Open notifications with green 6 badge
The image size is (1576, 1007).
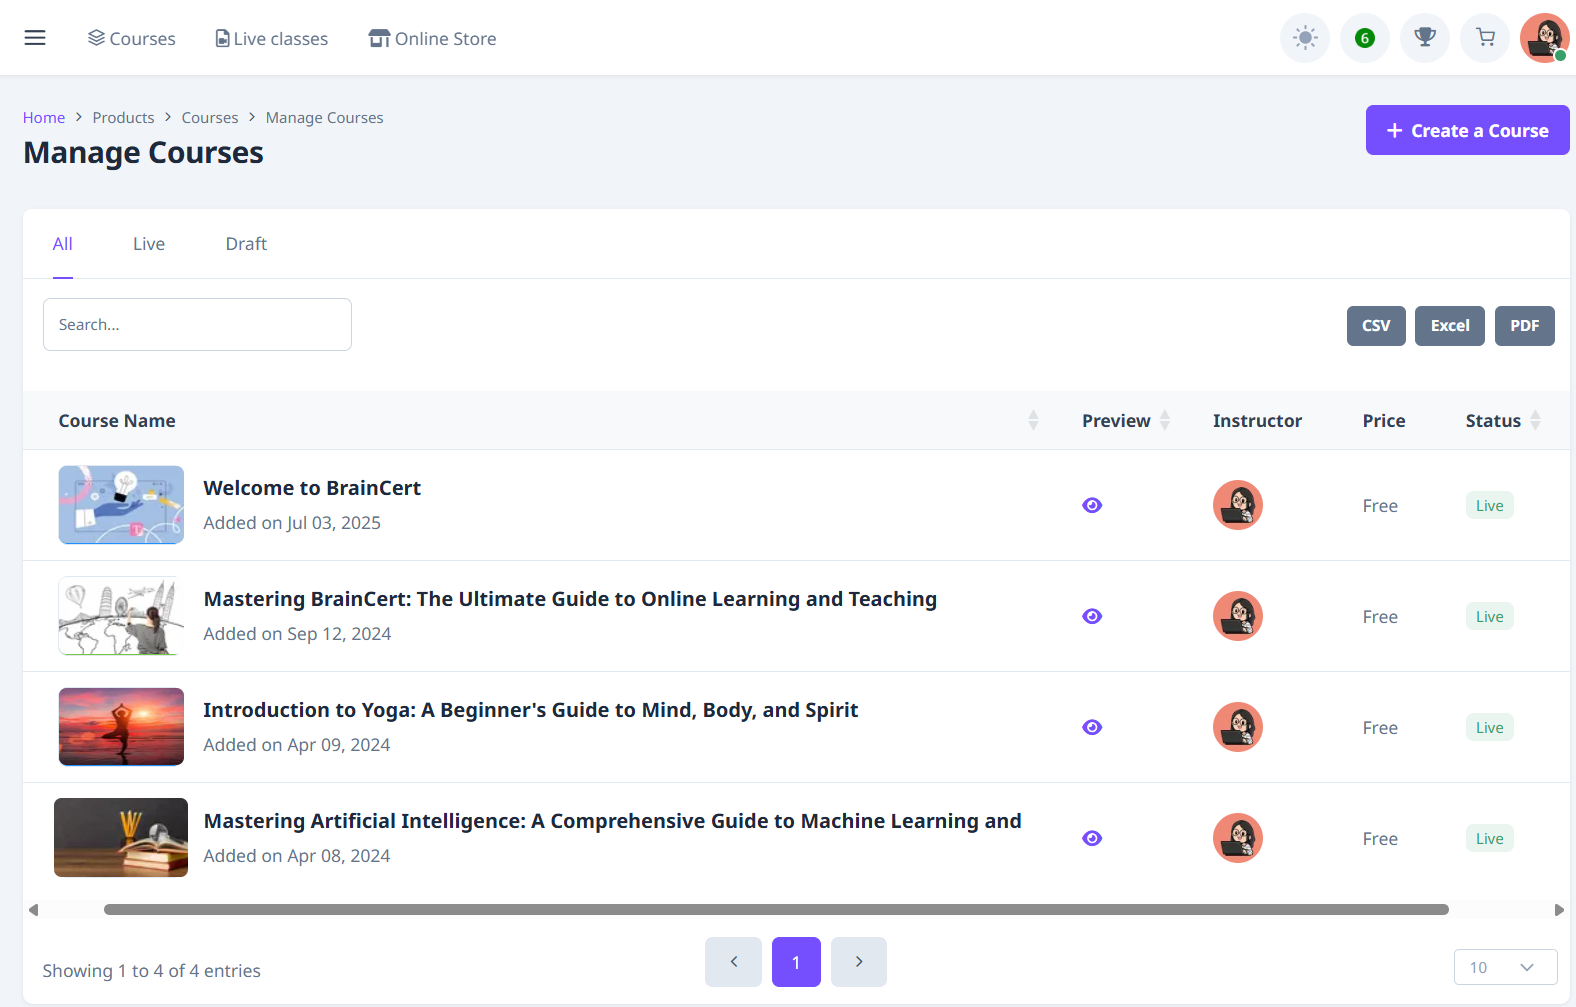coord(1365,38)
